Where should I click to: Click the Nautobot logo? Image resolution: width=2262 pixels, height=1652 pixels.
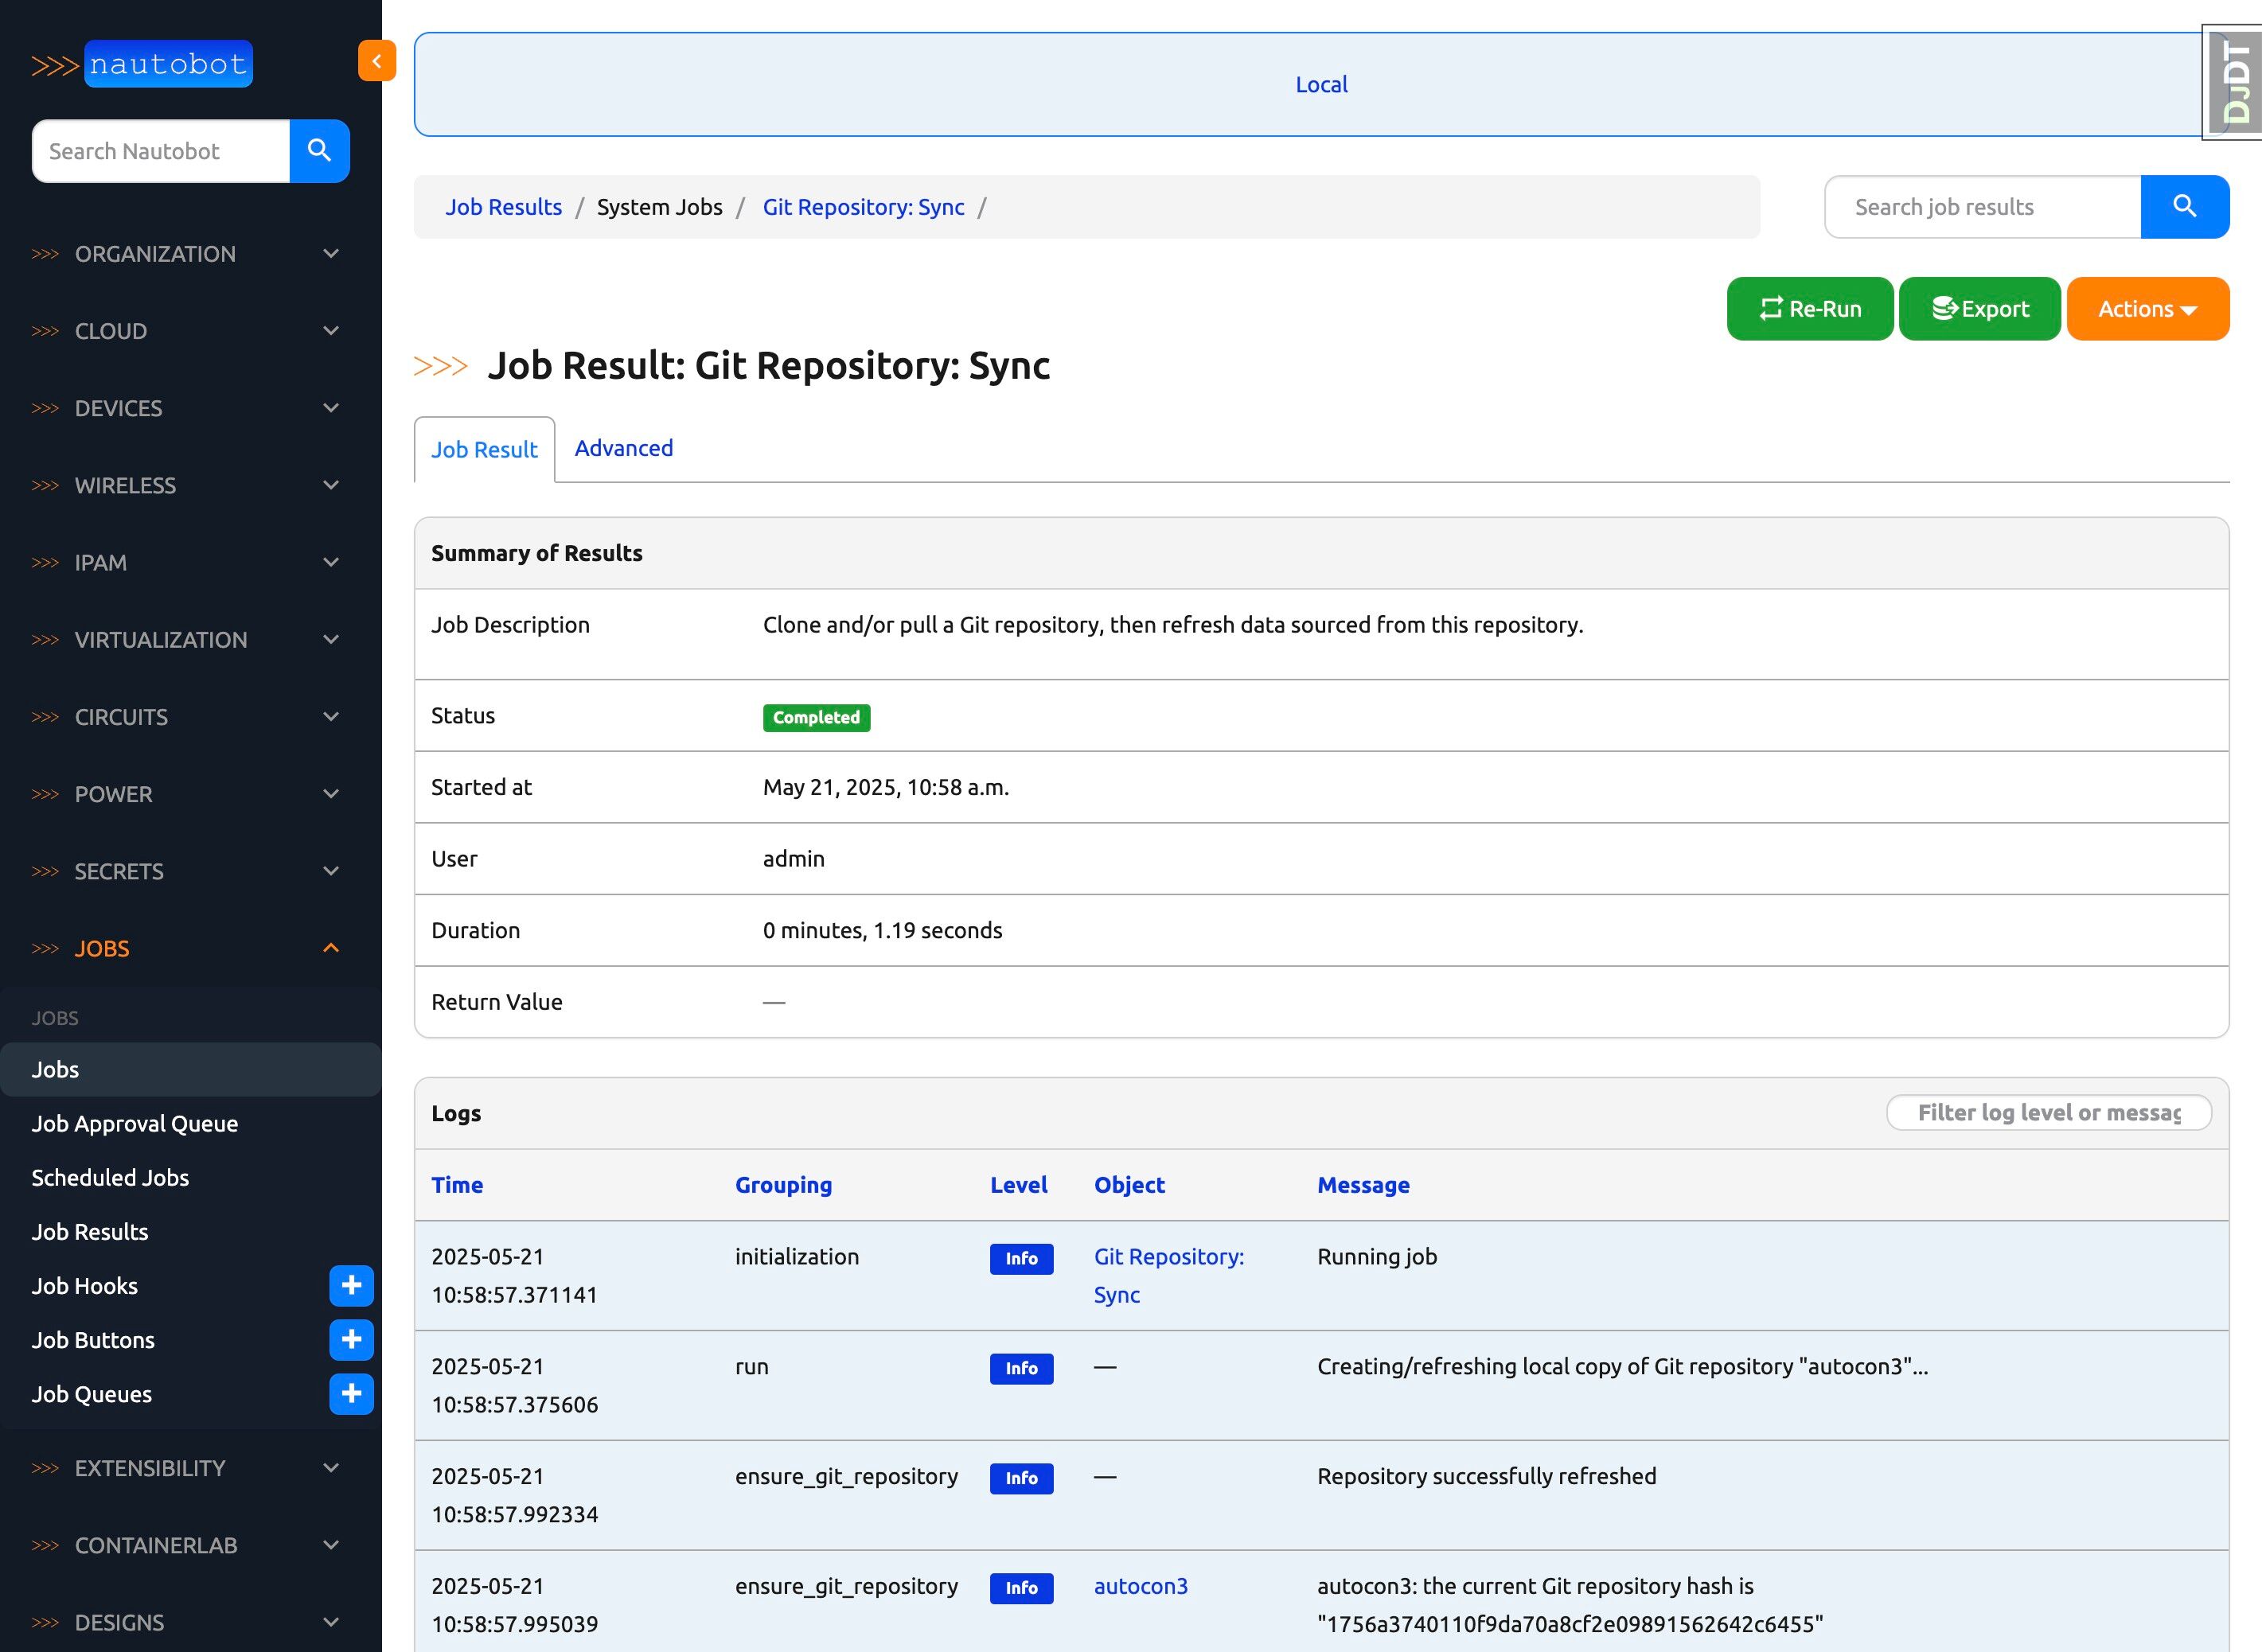tap(143, 64)
